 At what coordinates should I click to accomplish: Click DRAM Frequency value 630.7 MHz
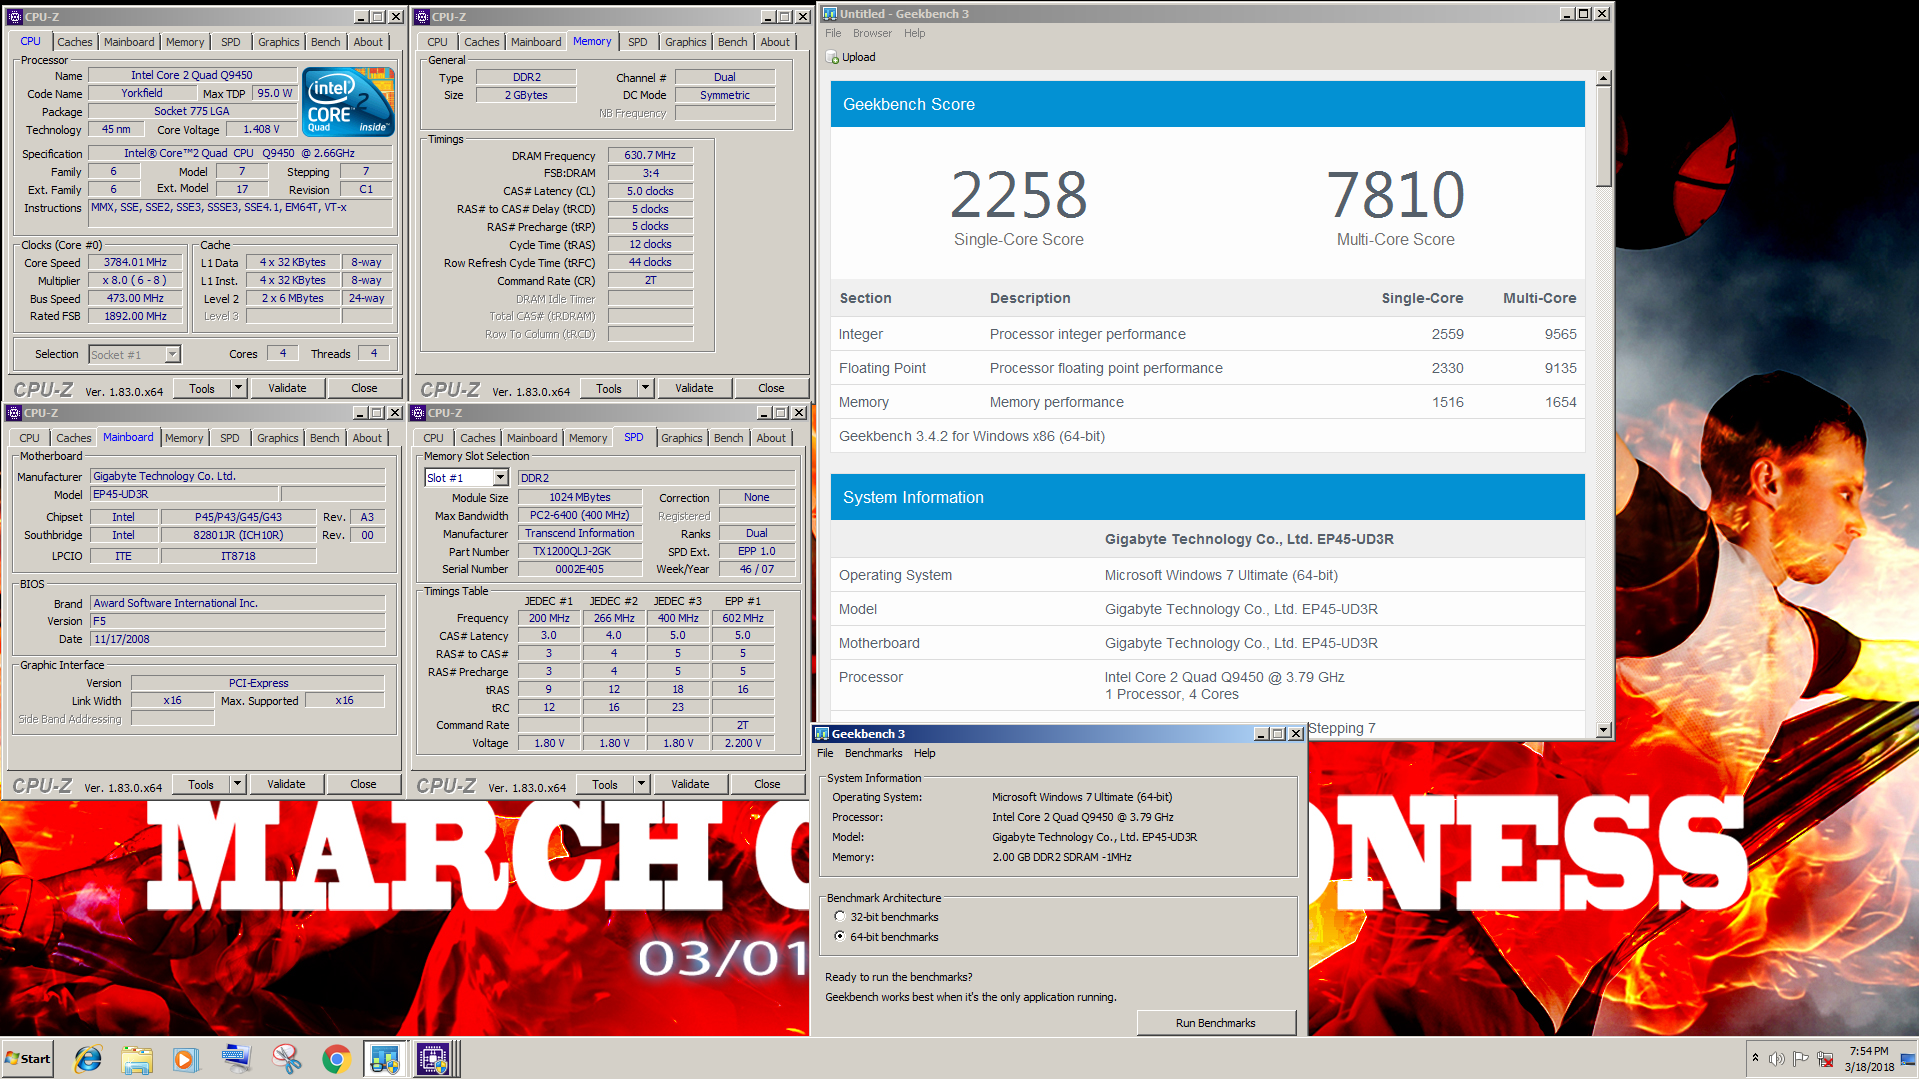pyautogui.click(x=650, y=155)
